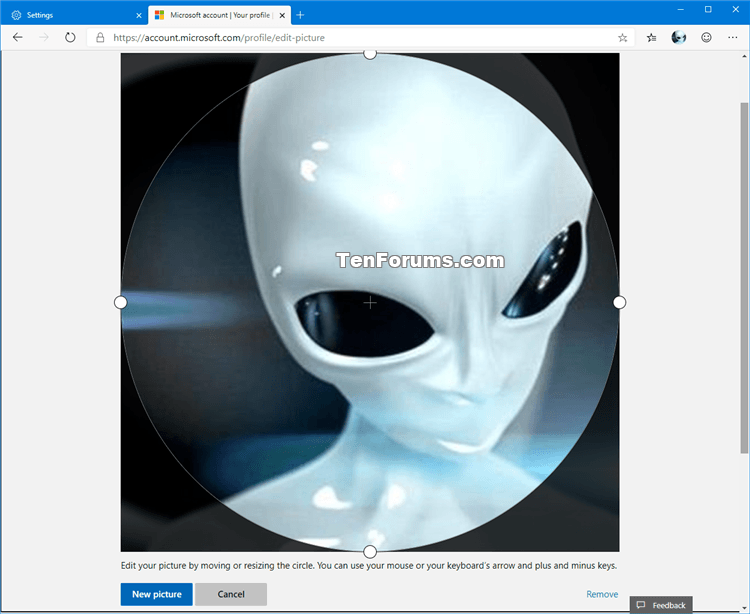Viewport: 750px width, 614px height.
Task: Open the Settings and more menu
Action: (x=732, y=37)
